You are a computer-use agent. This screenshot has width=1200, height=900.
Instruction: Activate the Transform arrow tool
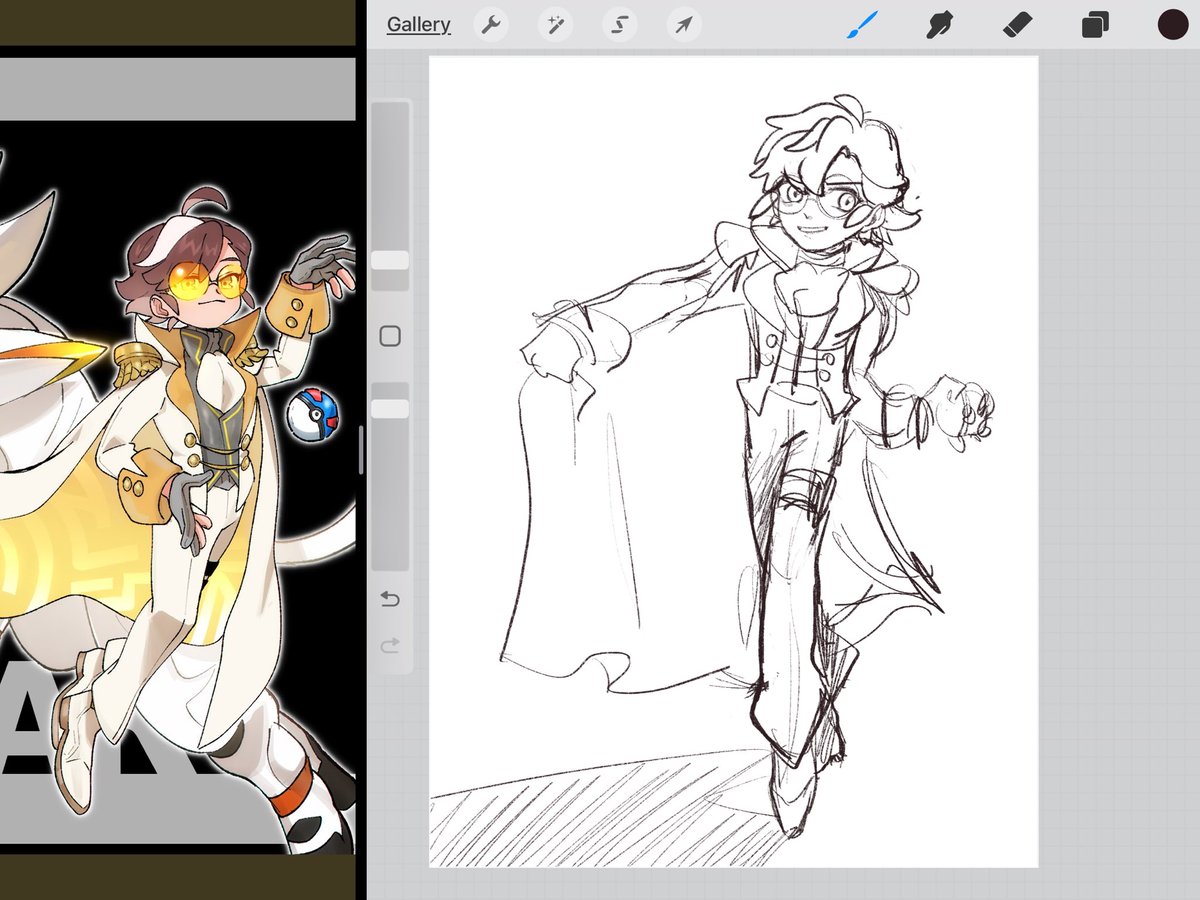click(684, 25)
